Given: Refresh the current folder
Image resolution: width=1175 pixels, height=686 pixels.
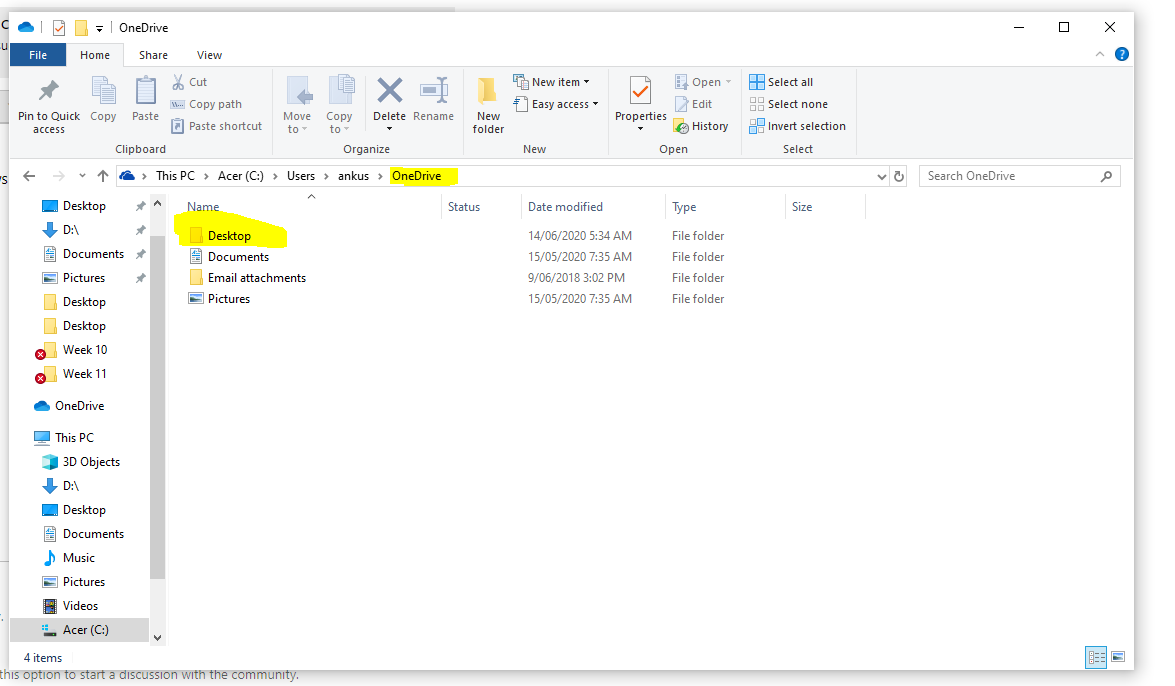Looking at the screenshot, I should [899, 176].
